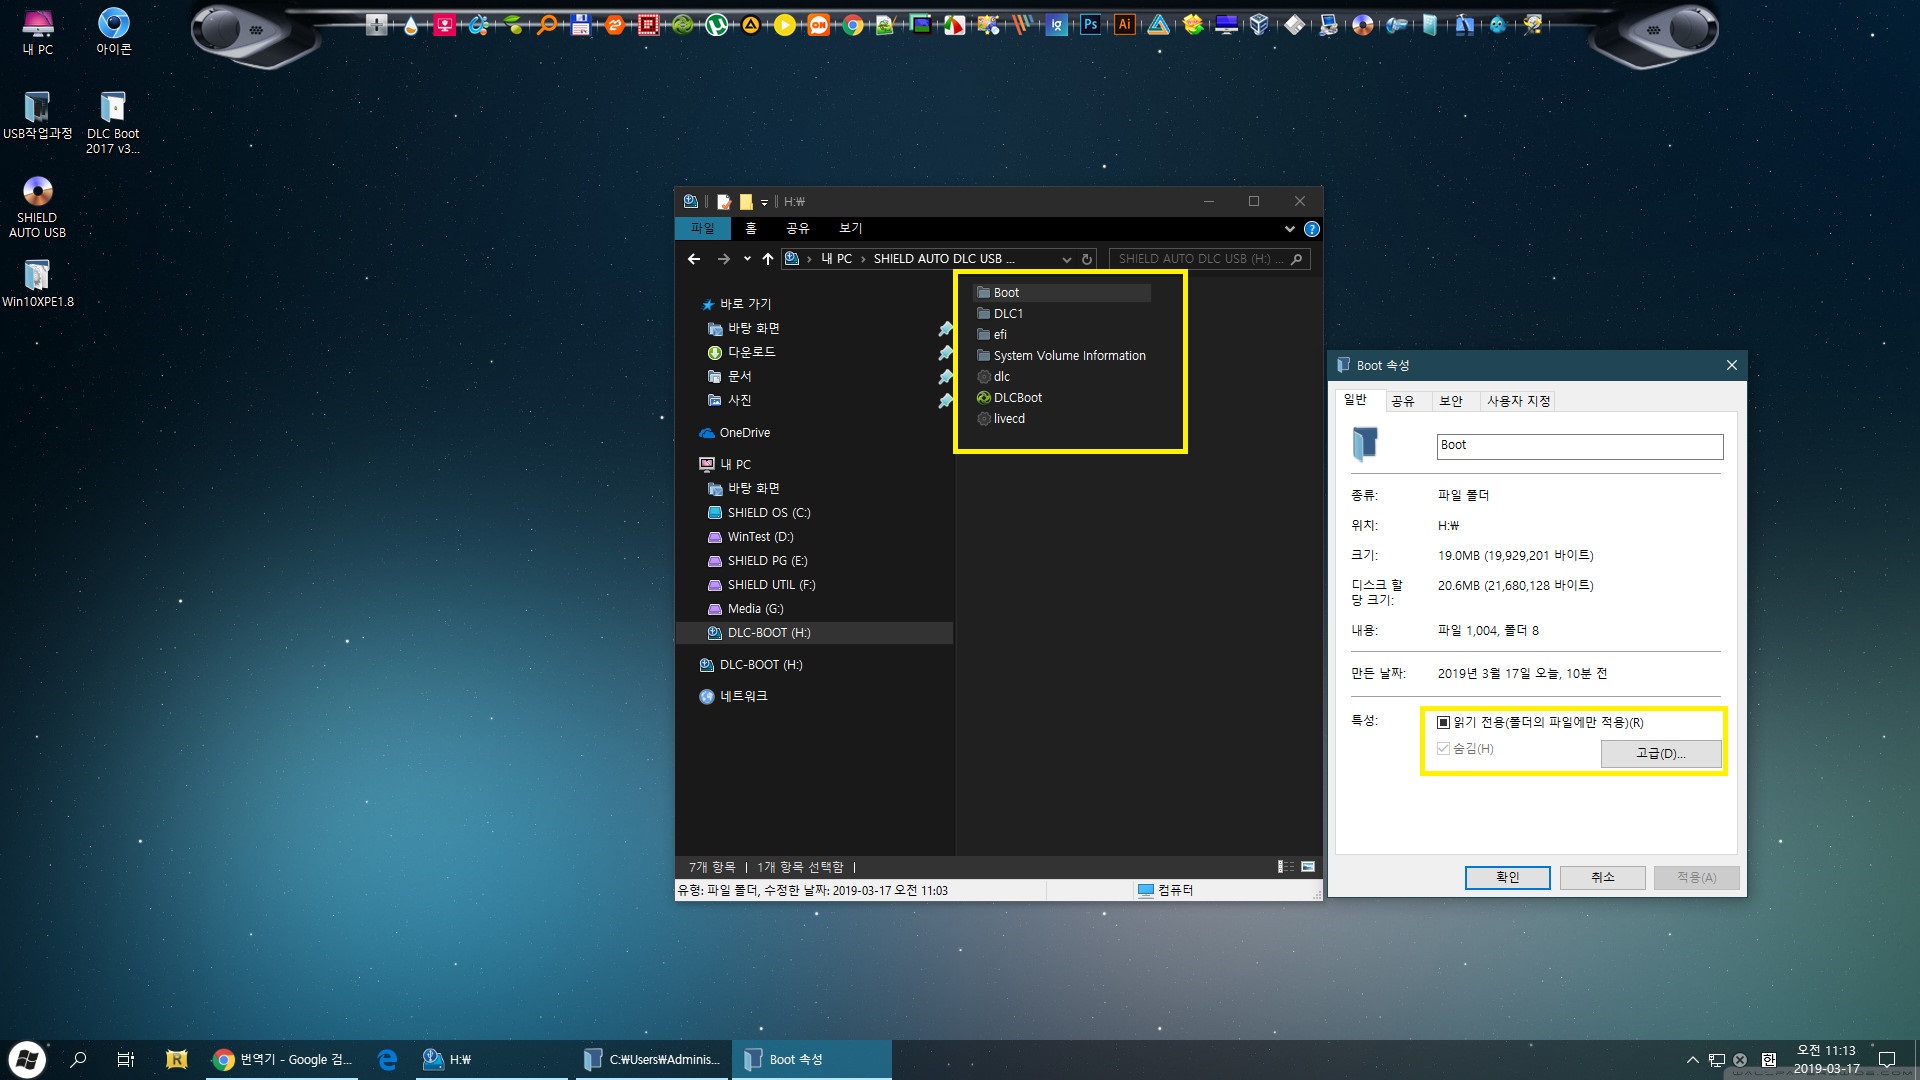This screenshot has width=1920, height=1080.
Task: Click 확인 button in Boot properties
Action: 1508,877
